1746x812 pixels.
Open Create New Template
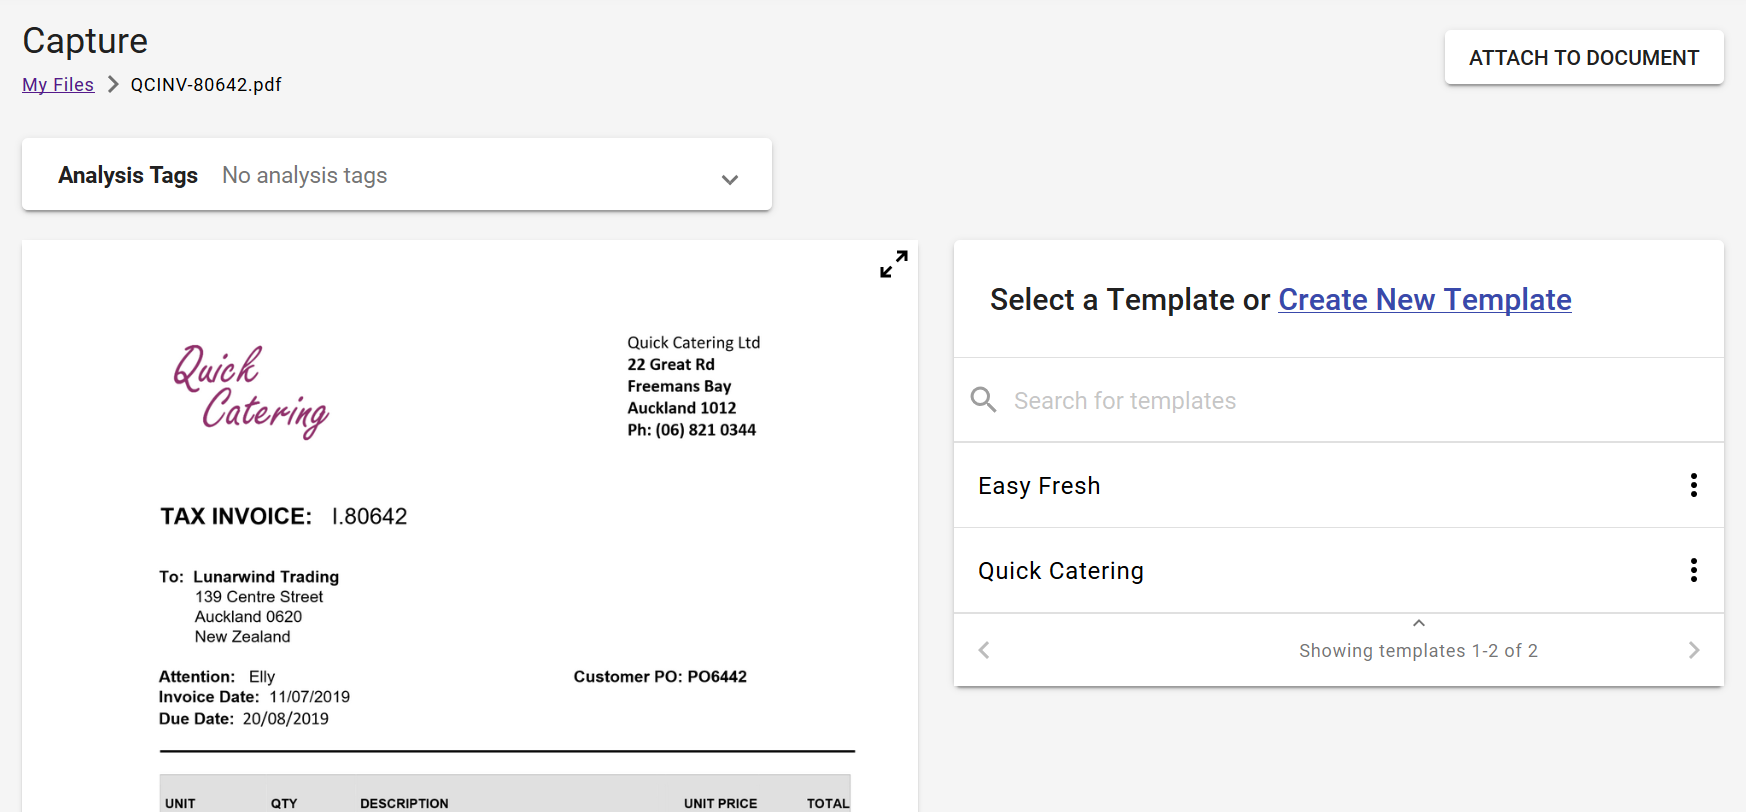pos(1424,299)
